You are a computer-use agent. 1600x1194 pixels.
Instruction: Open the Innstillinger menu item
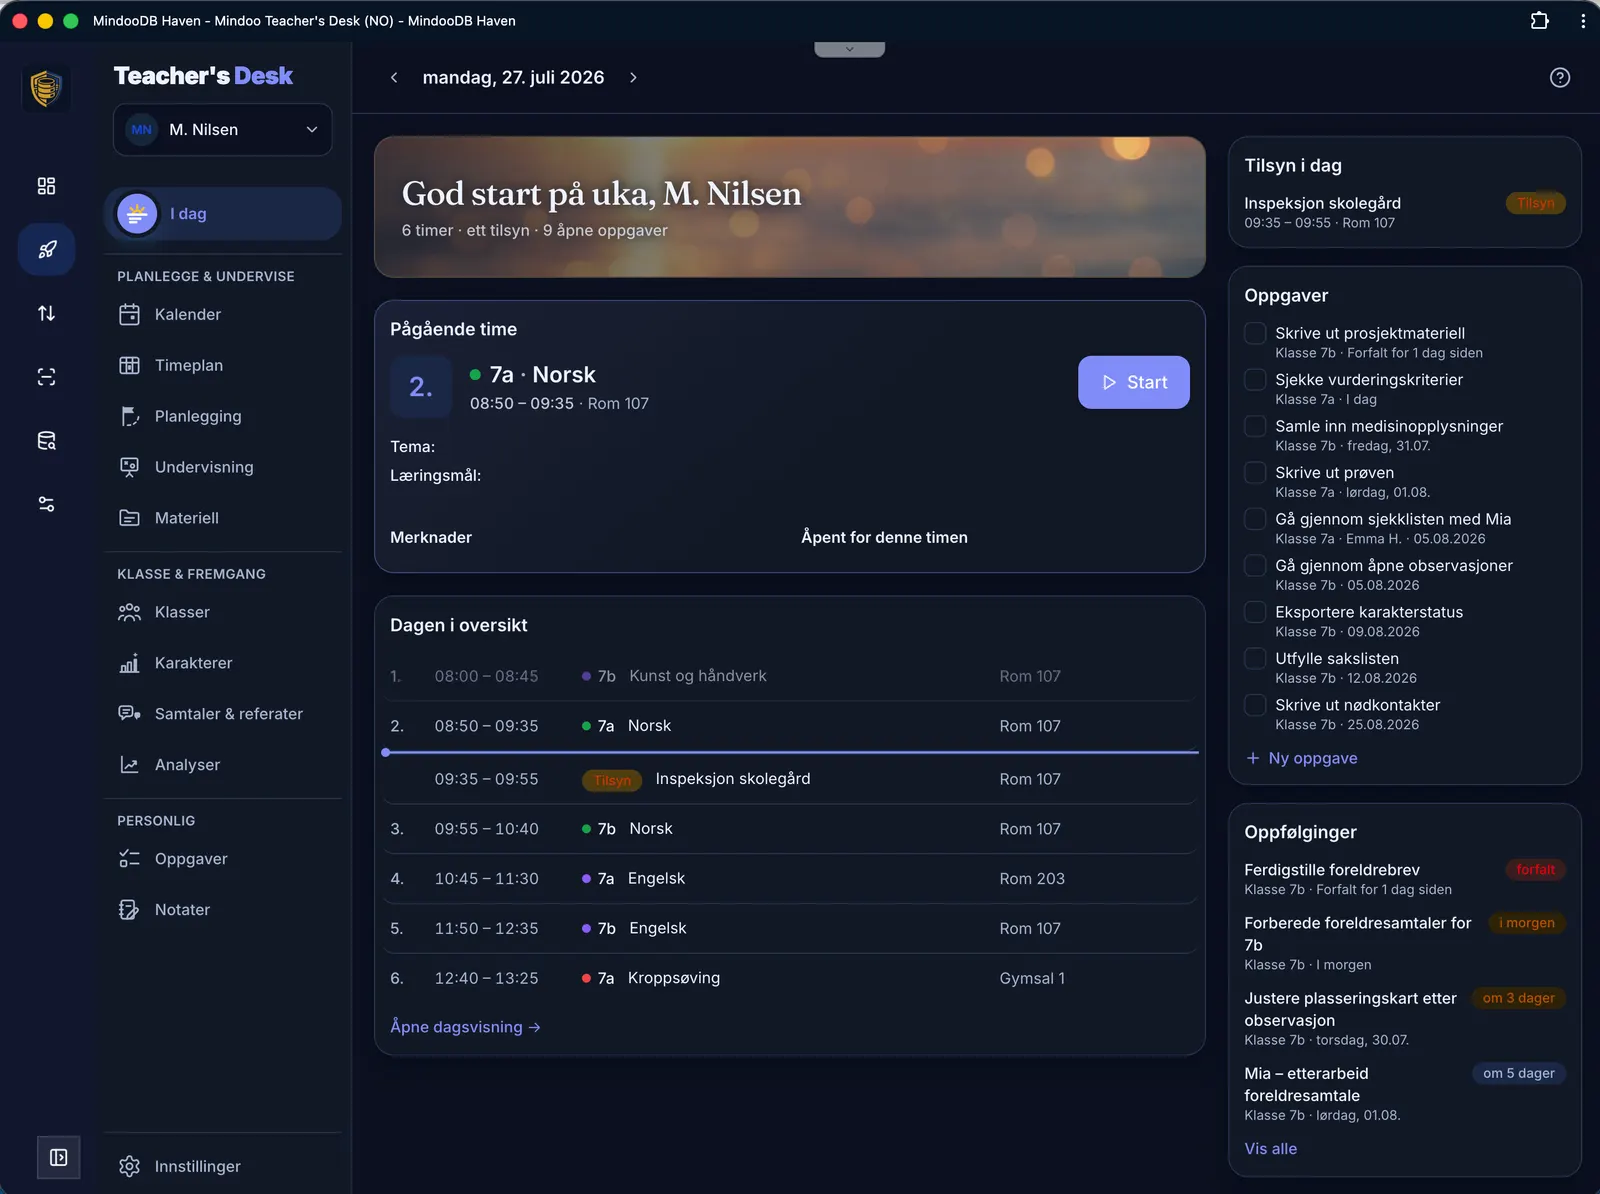[x=223, y=1167]
